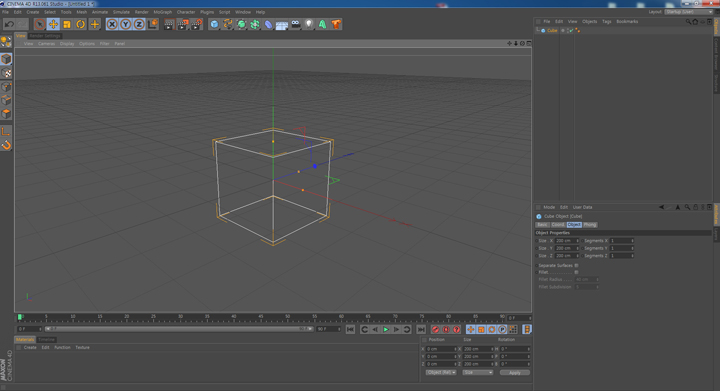The image size is (720, 391).
Task: Click the Segments Y field
Action: (622, 248)
